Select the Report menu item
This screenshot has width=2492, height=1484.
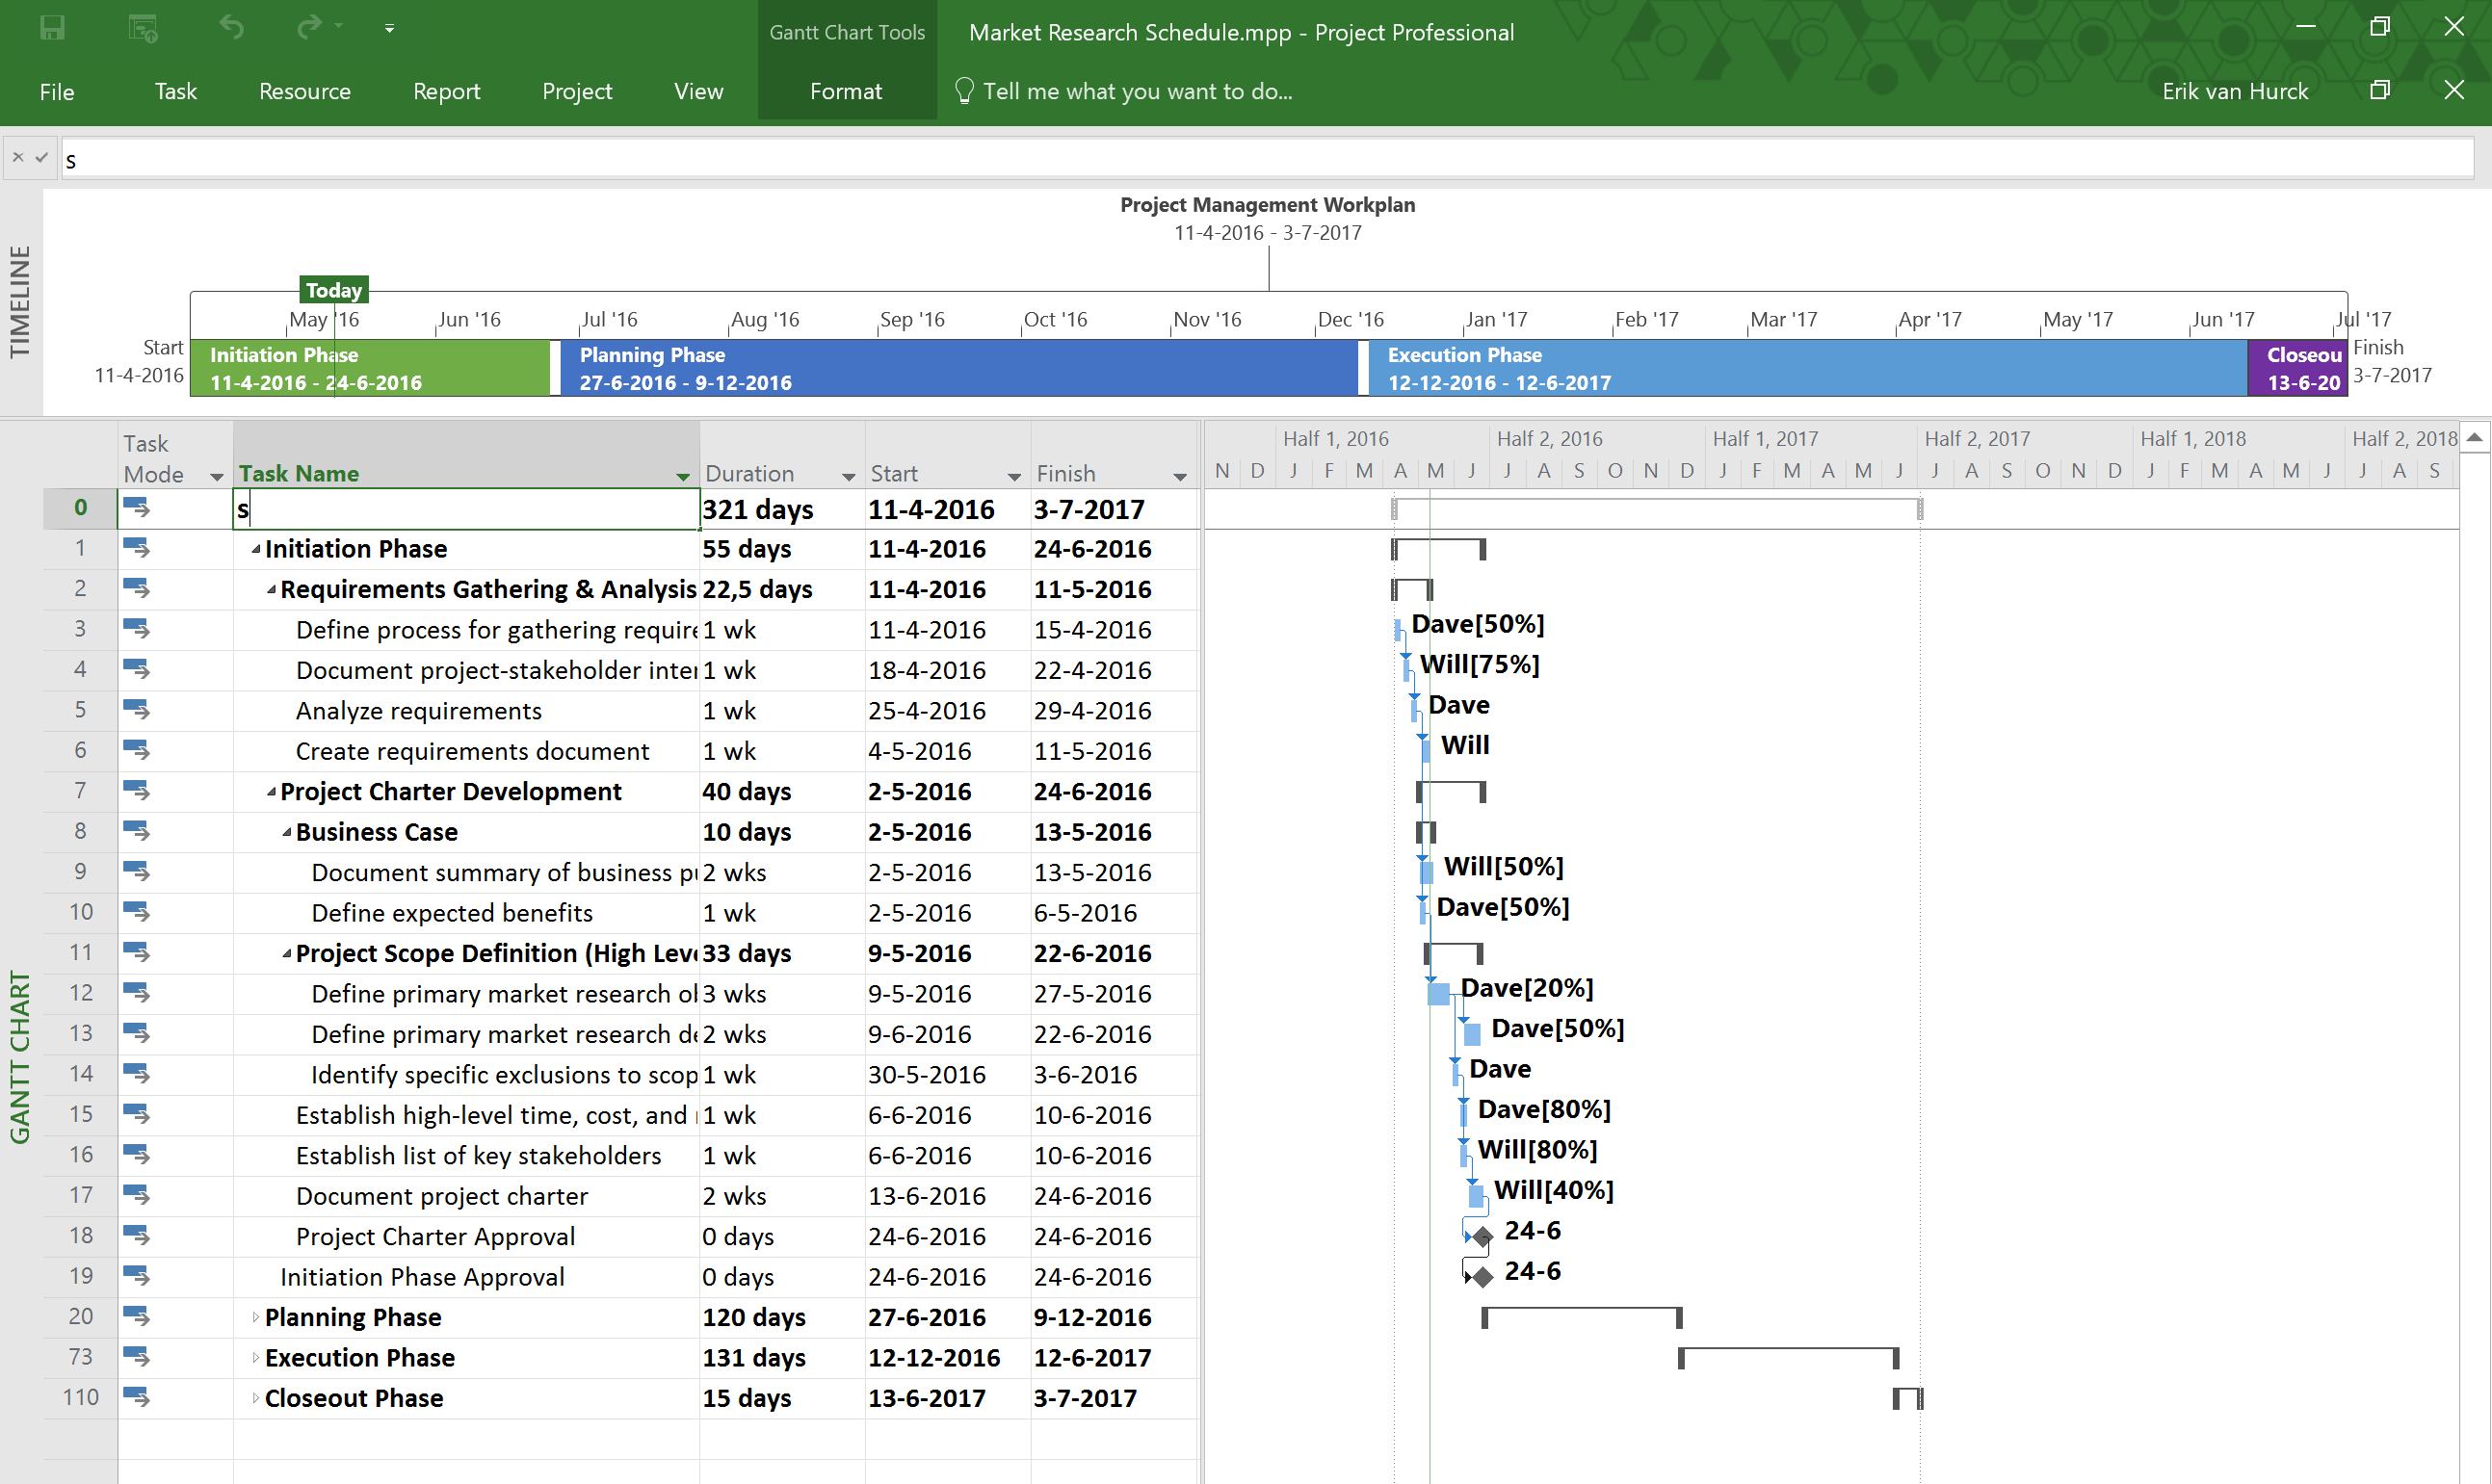[x=445, y=91]
